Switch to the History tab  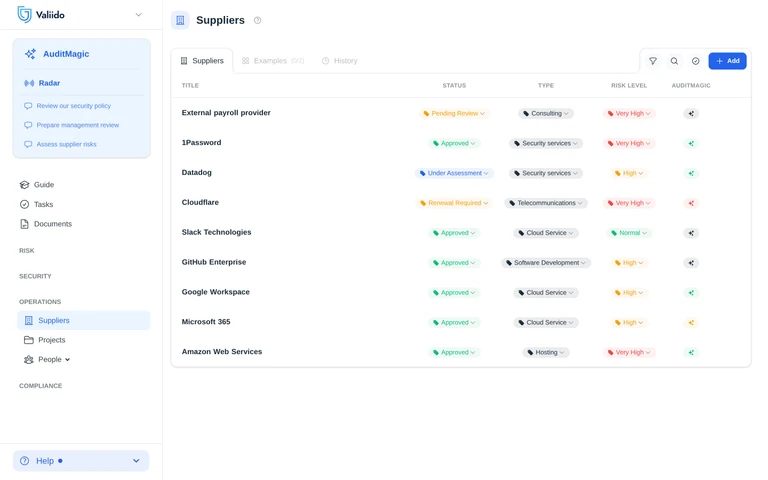pyautogui.click(x=339, y=61)
